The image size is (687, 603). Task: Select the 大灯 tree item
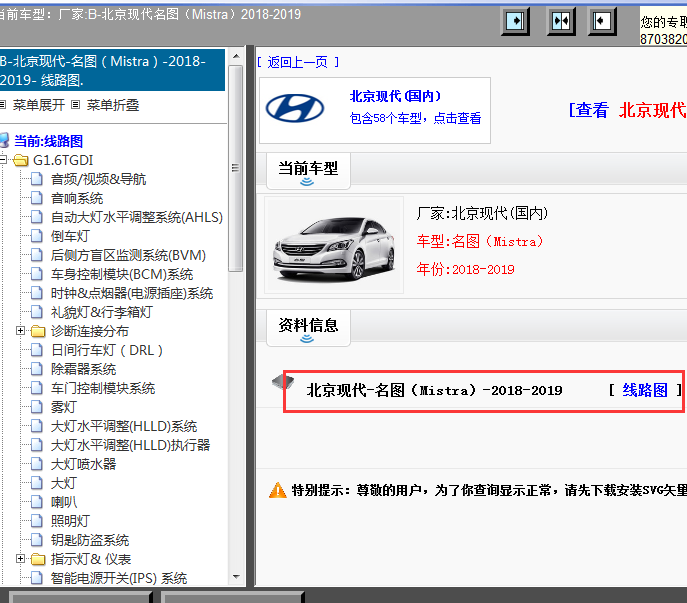[x=64, y=483]
